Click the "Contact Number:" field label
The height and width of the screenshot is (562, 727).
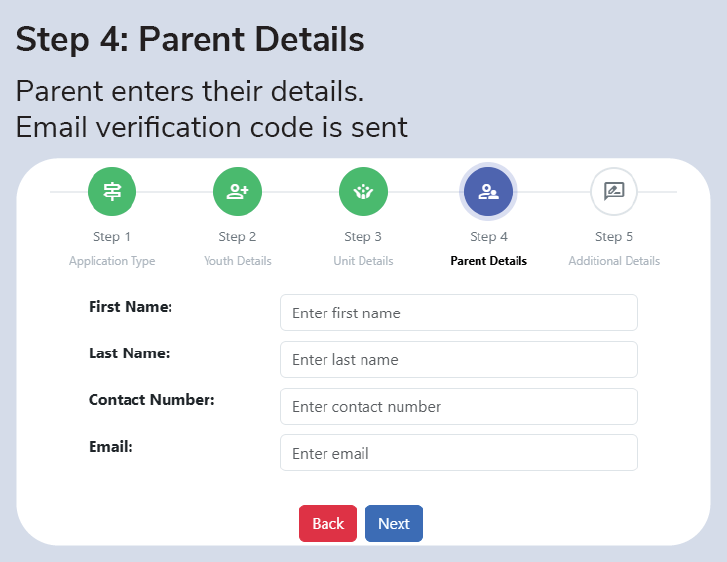coord(152,400)
